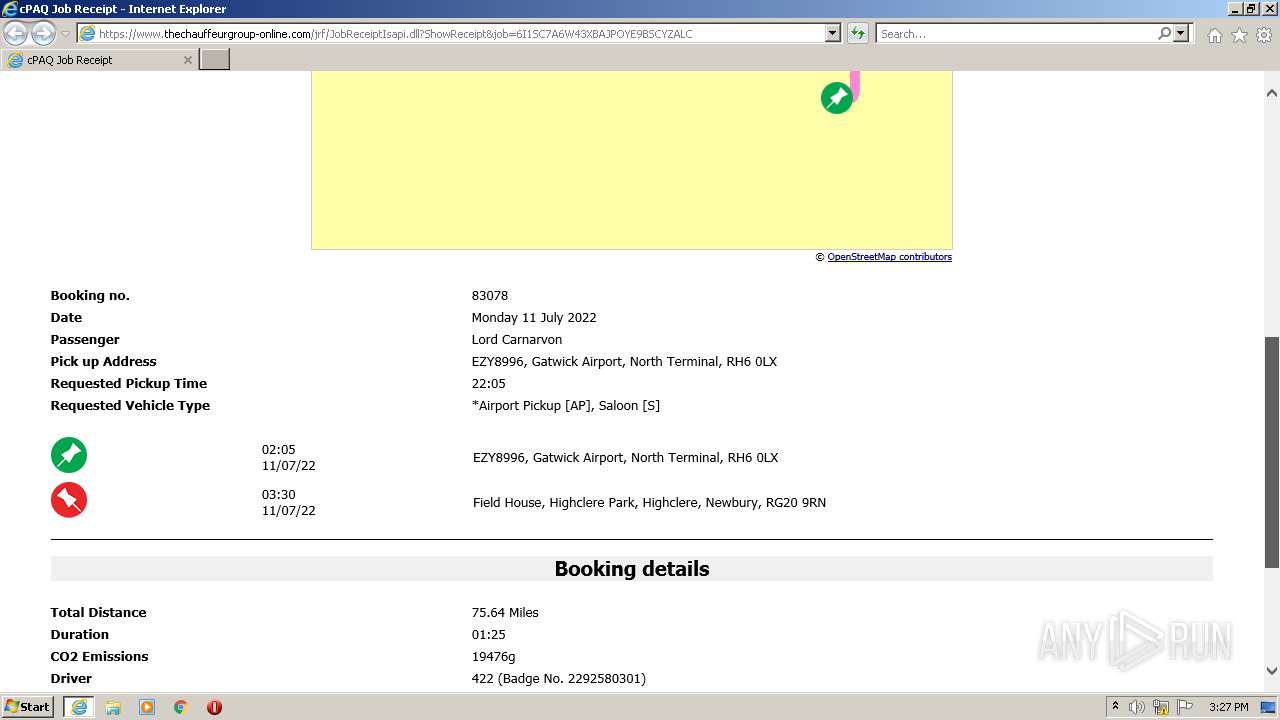Select the CO2 Emissions value 19476g

click(x=494, y=657)
